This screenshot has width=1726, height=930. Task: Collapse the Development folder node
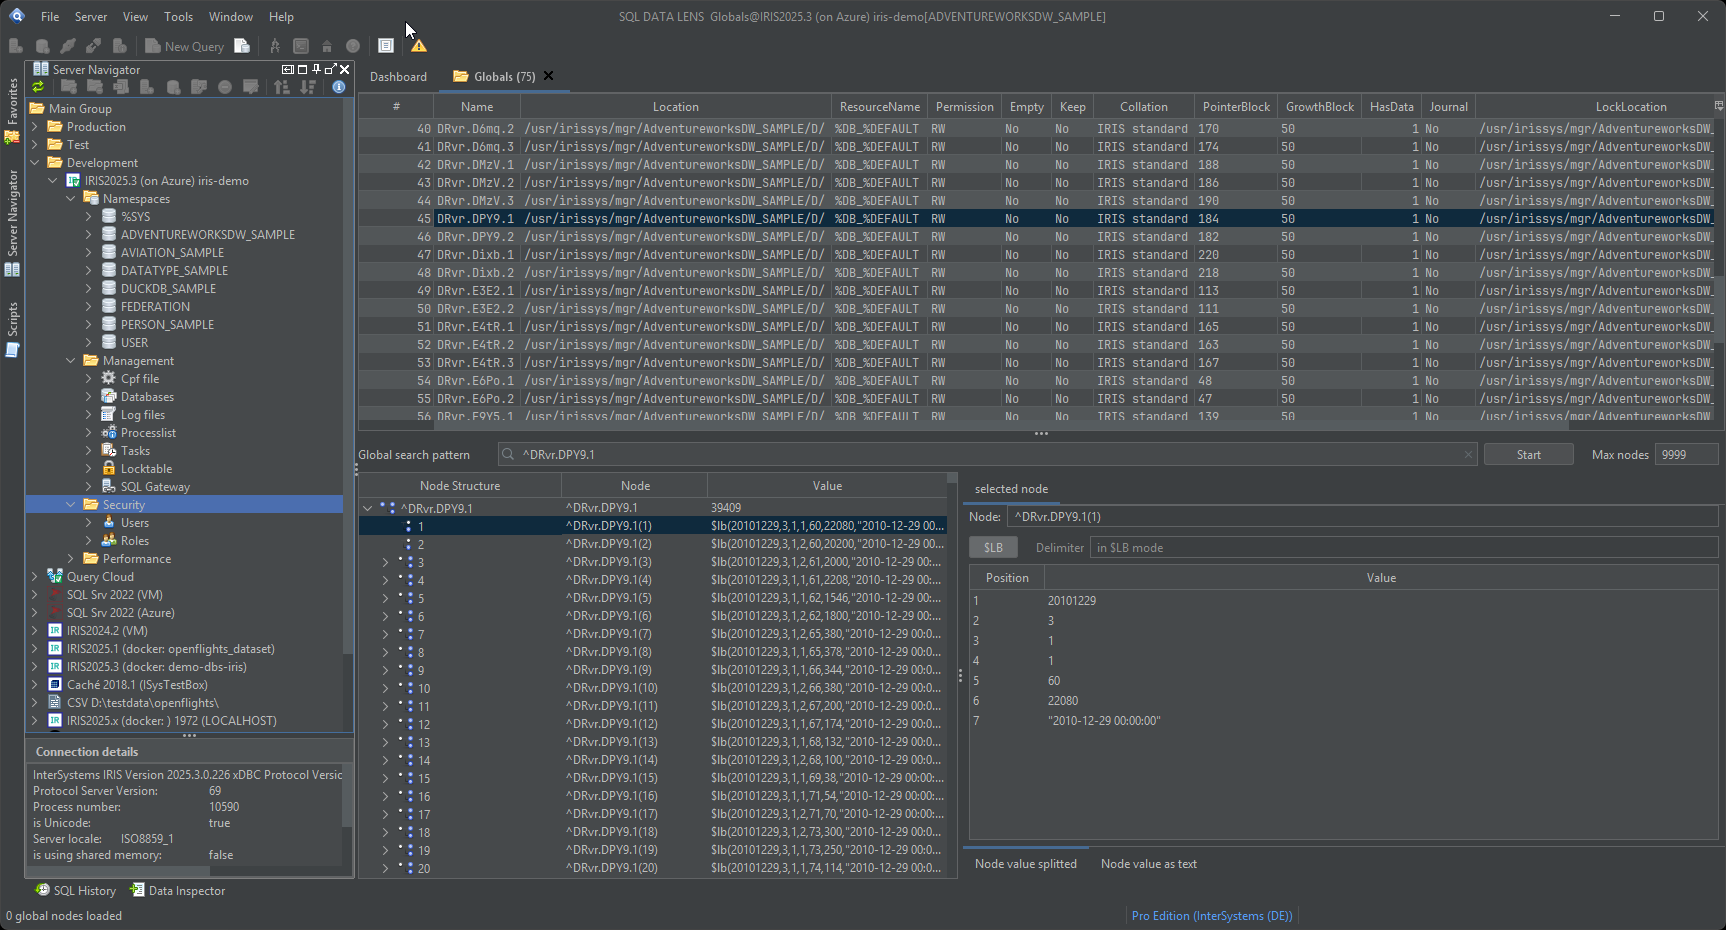[x=35, y=163]
